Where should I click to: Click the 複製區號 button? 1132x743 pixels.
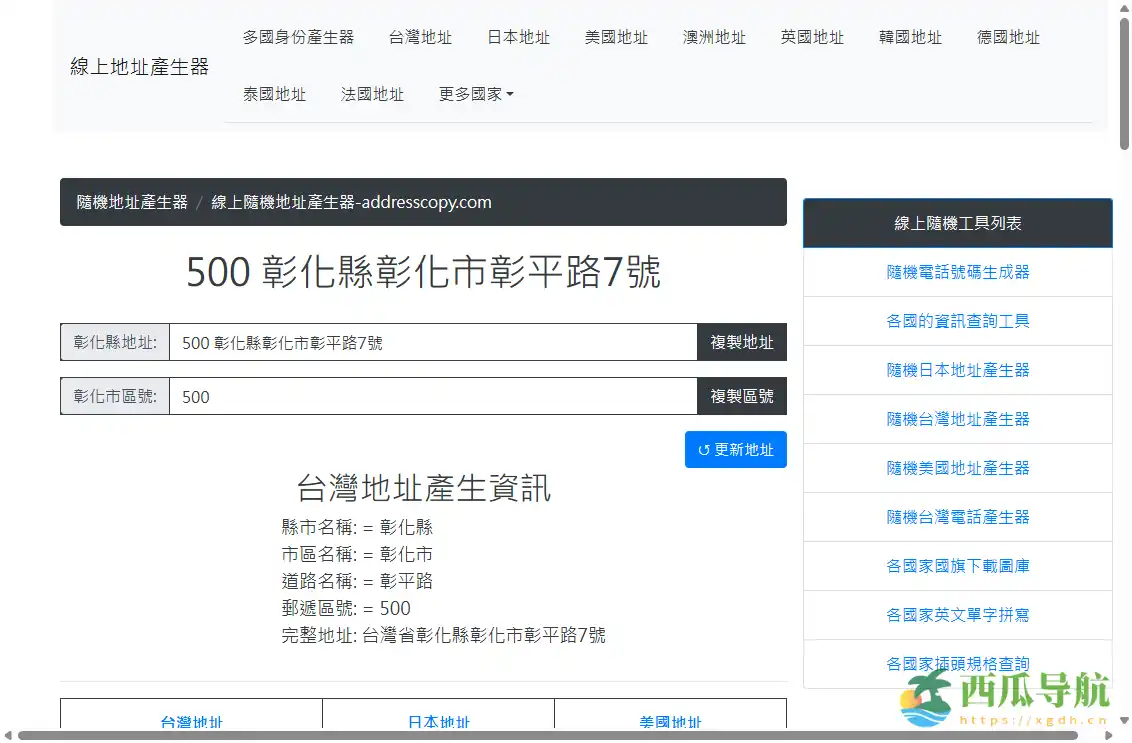[742, 396]
